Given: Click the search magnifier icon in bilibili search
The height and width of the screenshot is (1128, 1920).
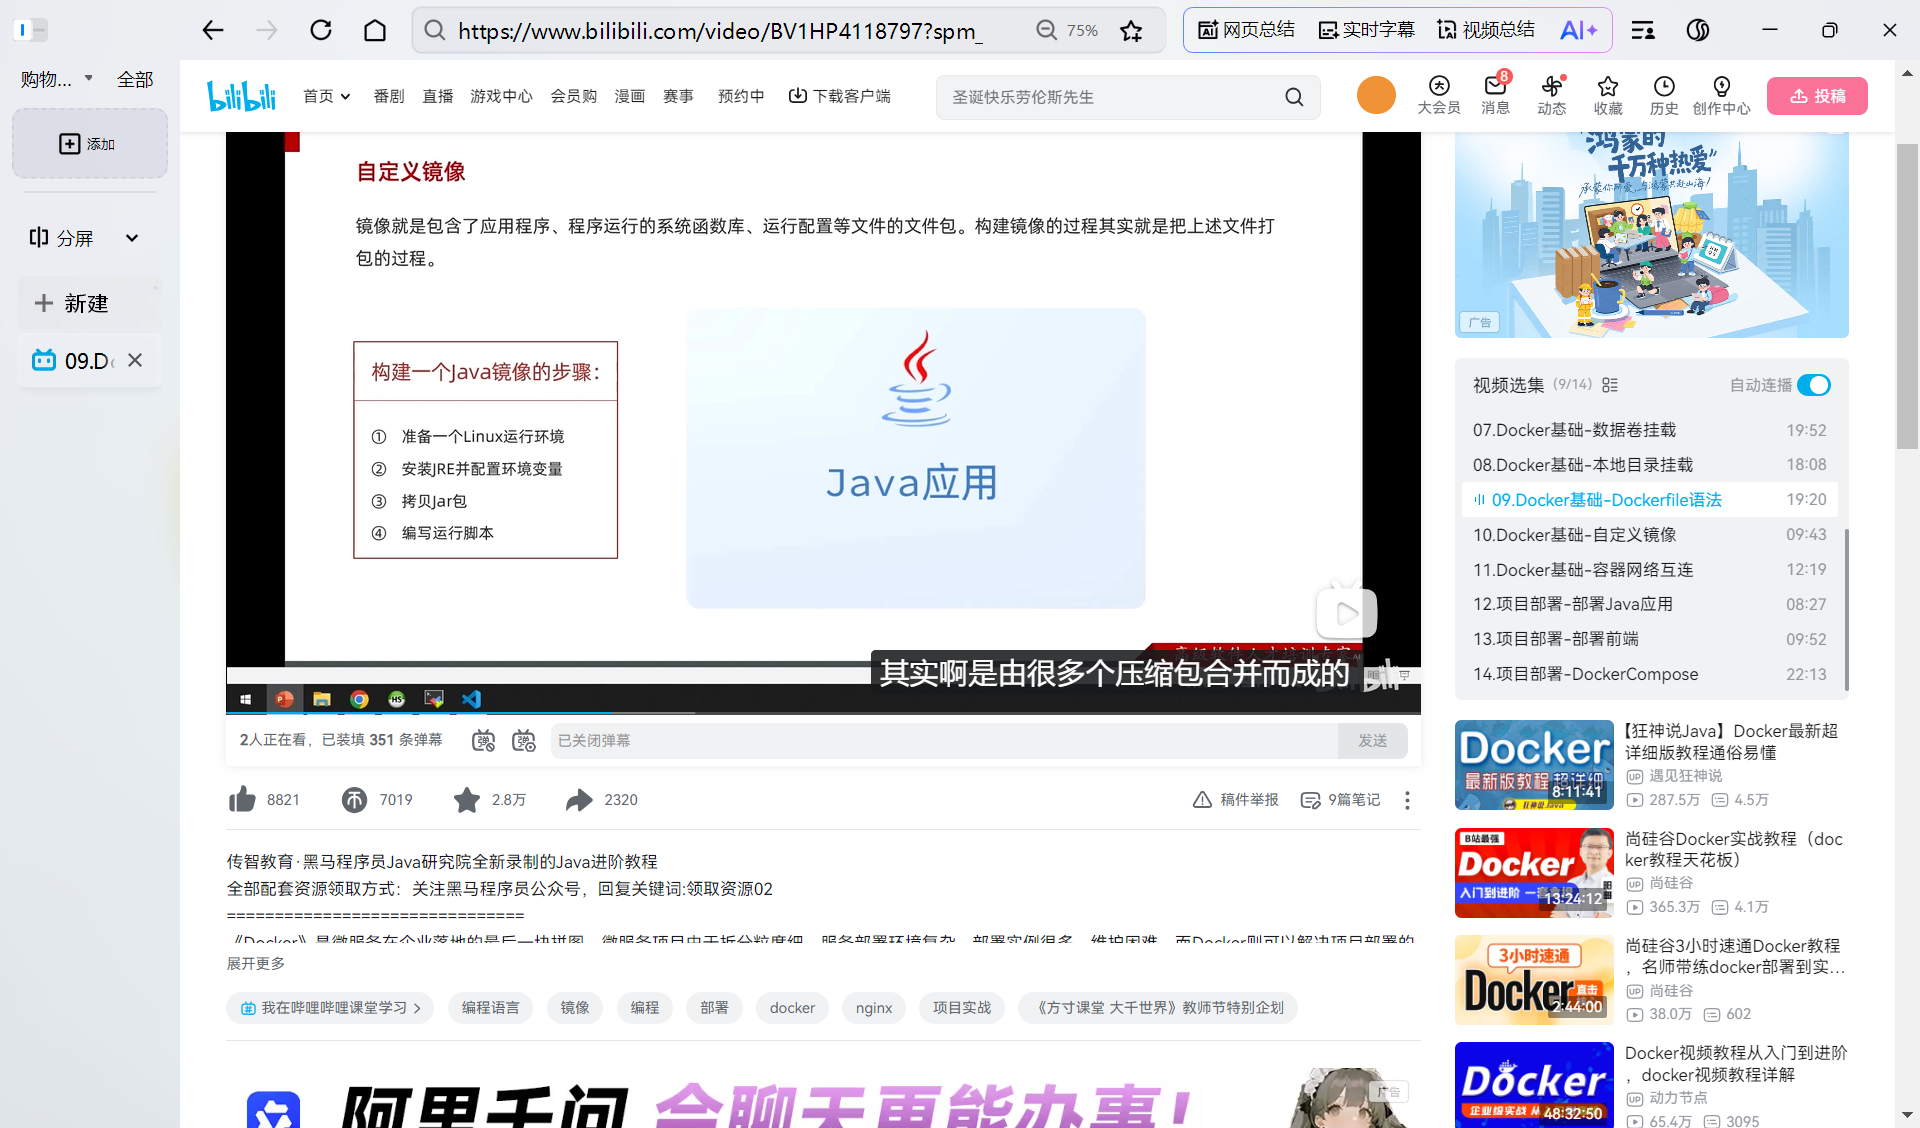Looking at the screenshot, I should [x=1294, y=97].
